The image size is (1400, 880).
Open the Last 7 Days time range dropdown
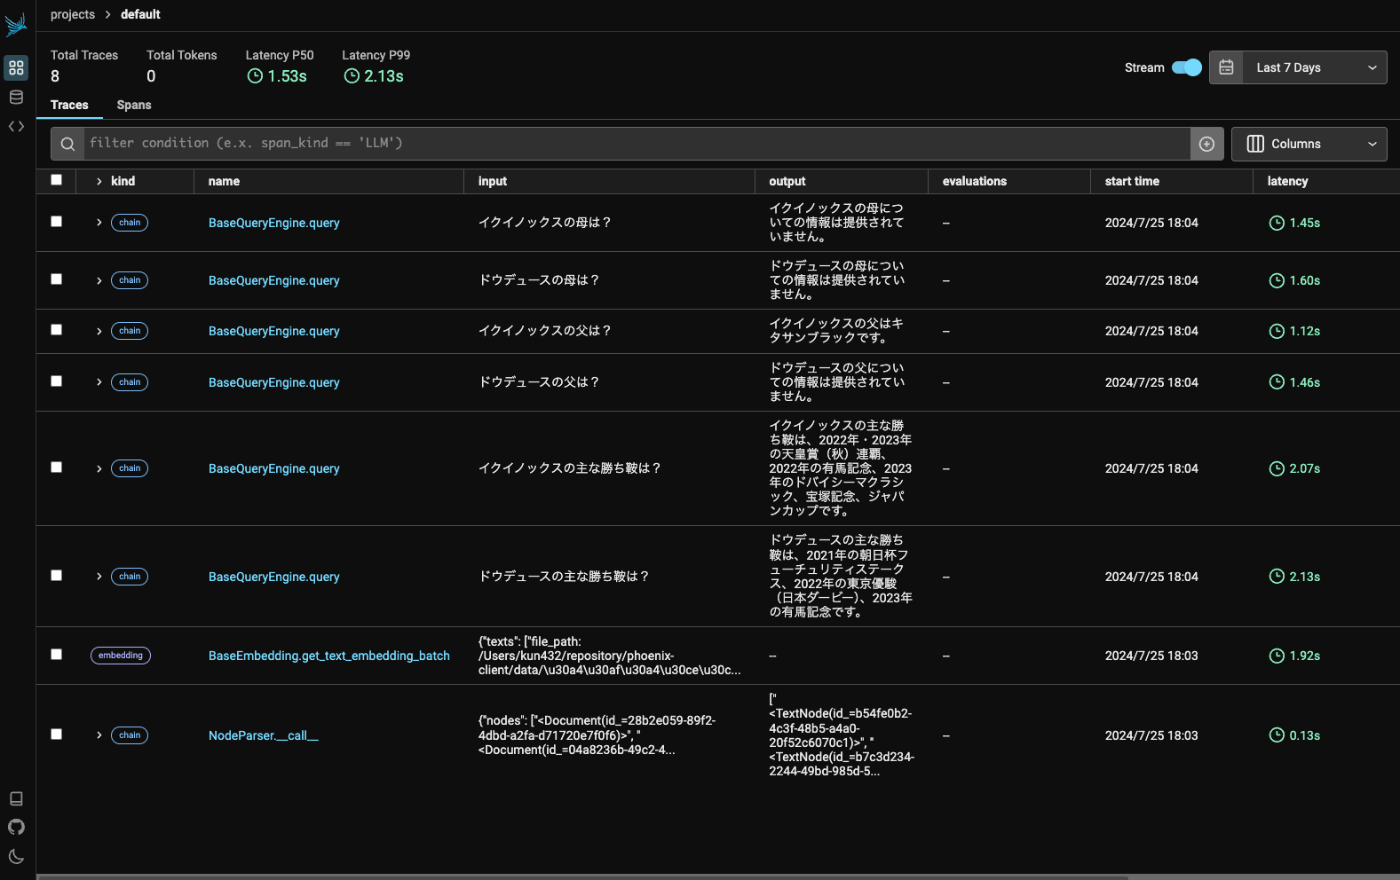1298,67
